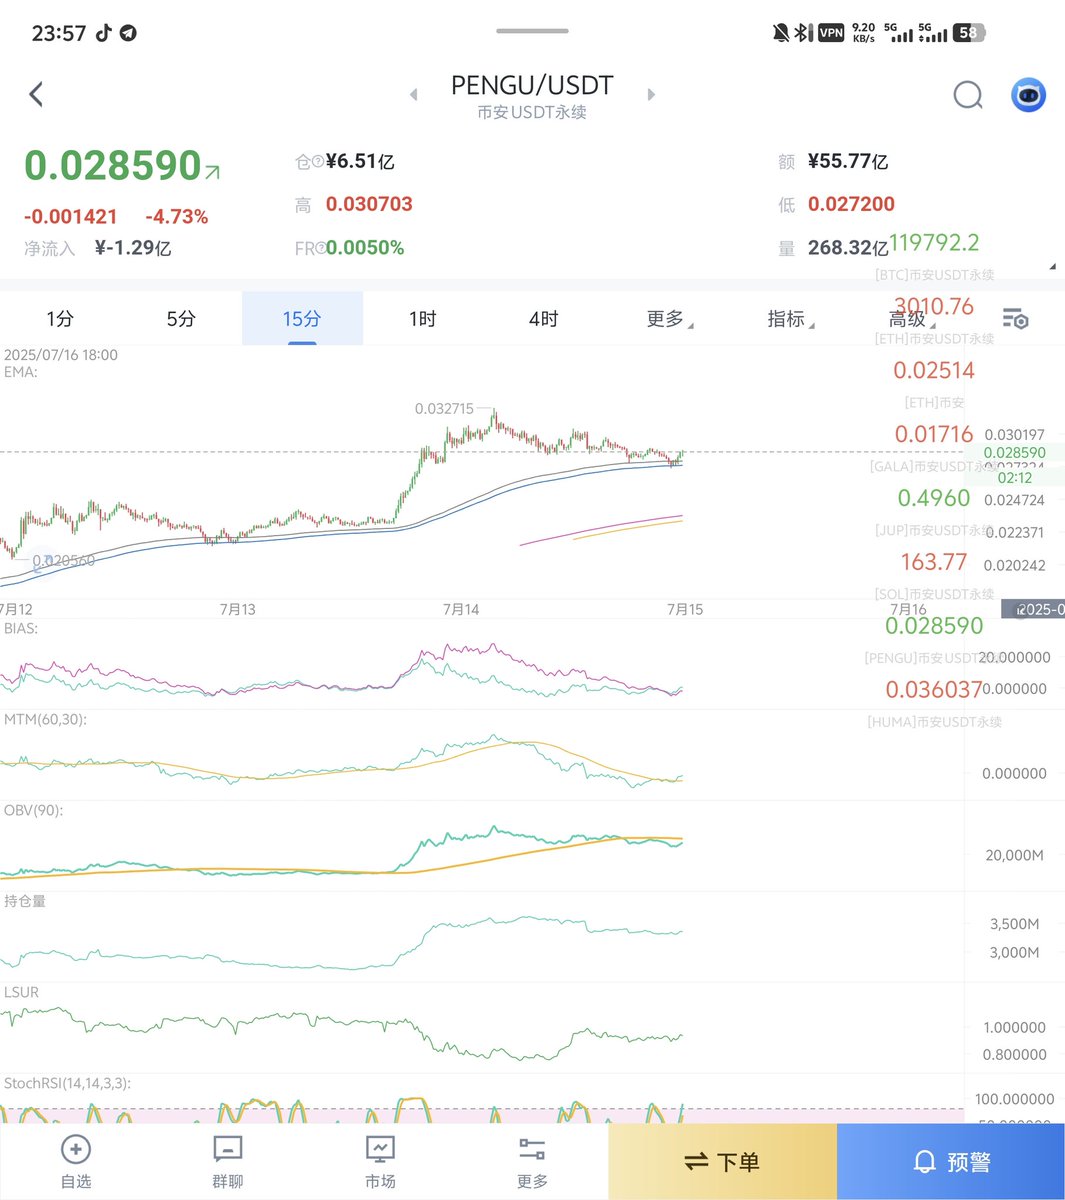Tap the TikTok icon in status bar
The image size is (1065, 1200).
tap(103, 33)
